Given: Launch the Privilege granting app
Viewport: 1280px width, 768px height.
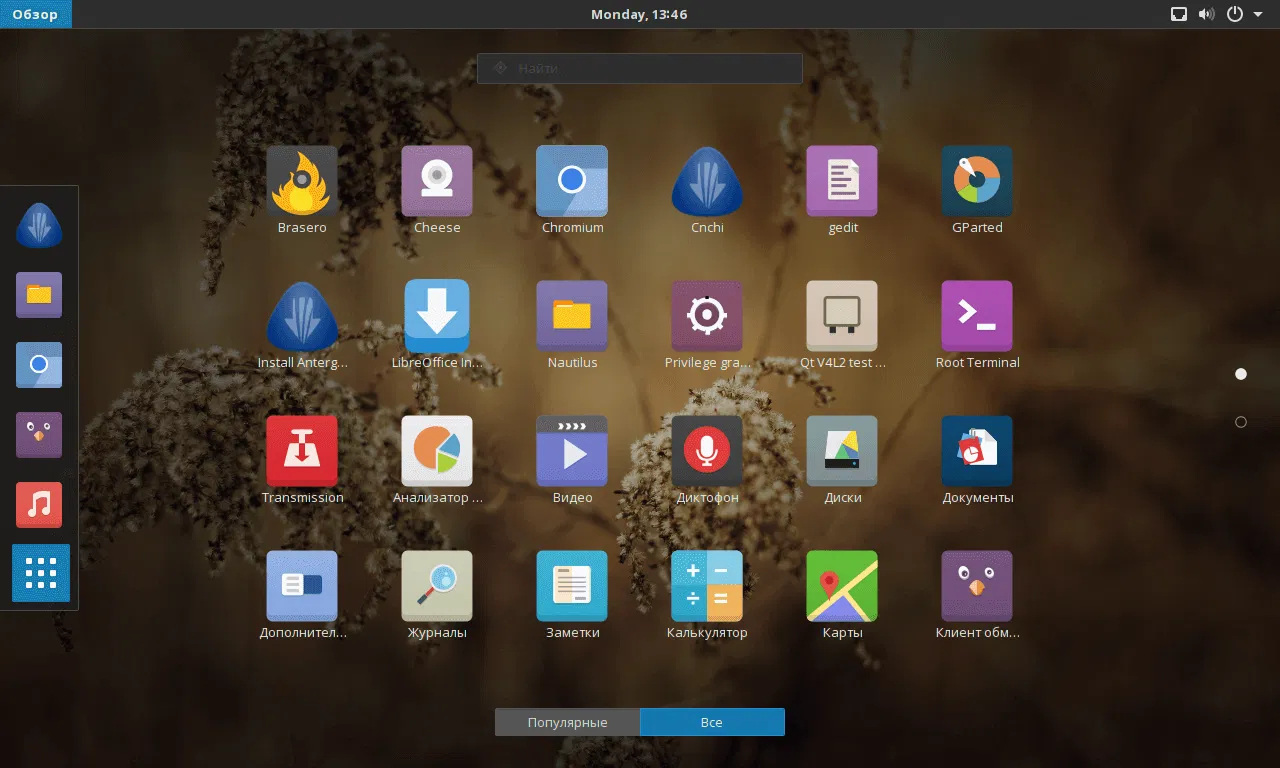Looking at the screenshot, I should click(x=707, y=316).
